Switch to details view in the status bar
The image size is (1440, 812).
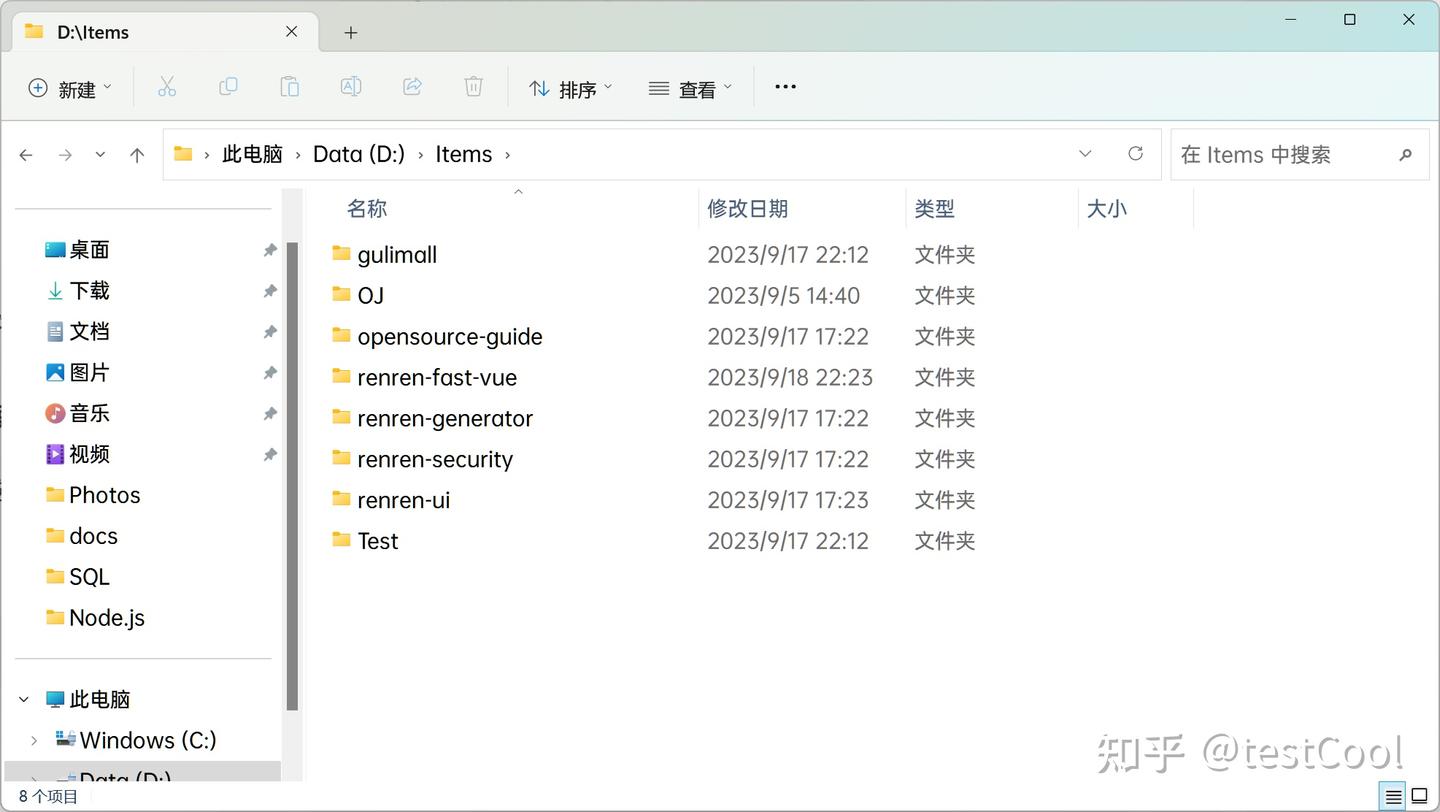[1391, 795]
